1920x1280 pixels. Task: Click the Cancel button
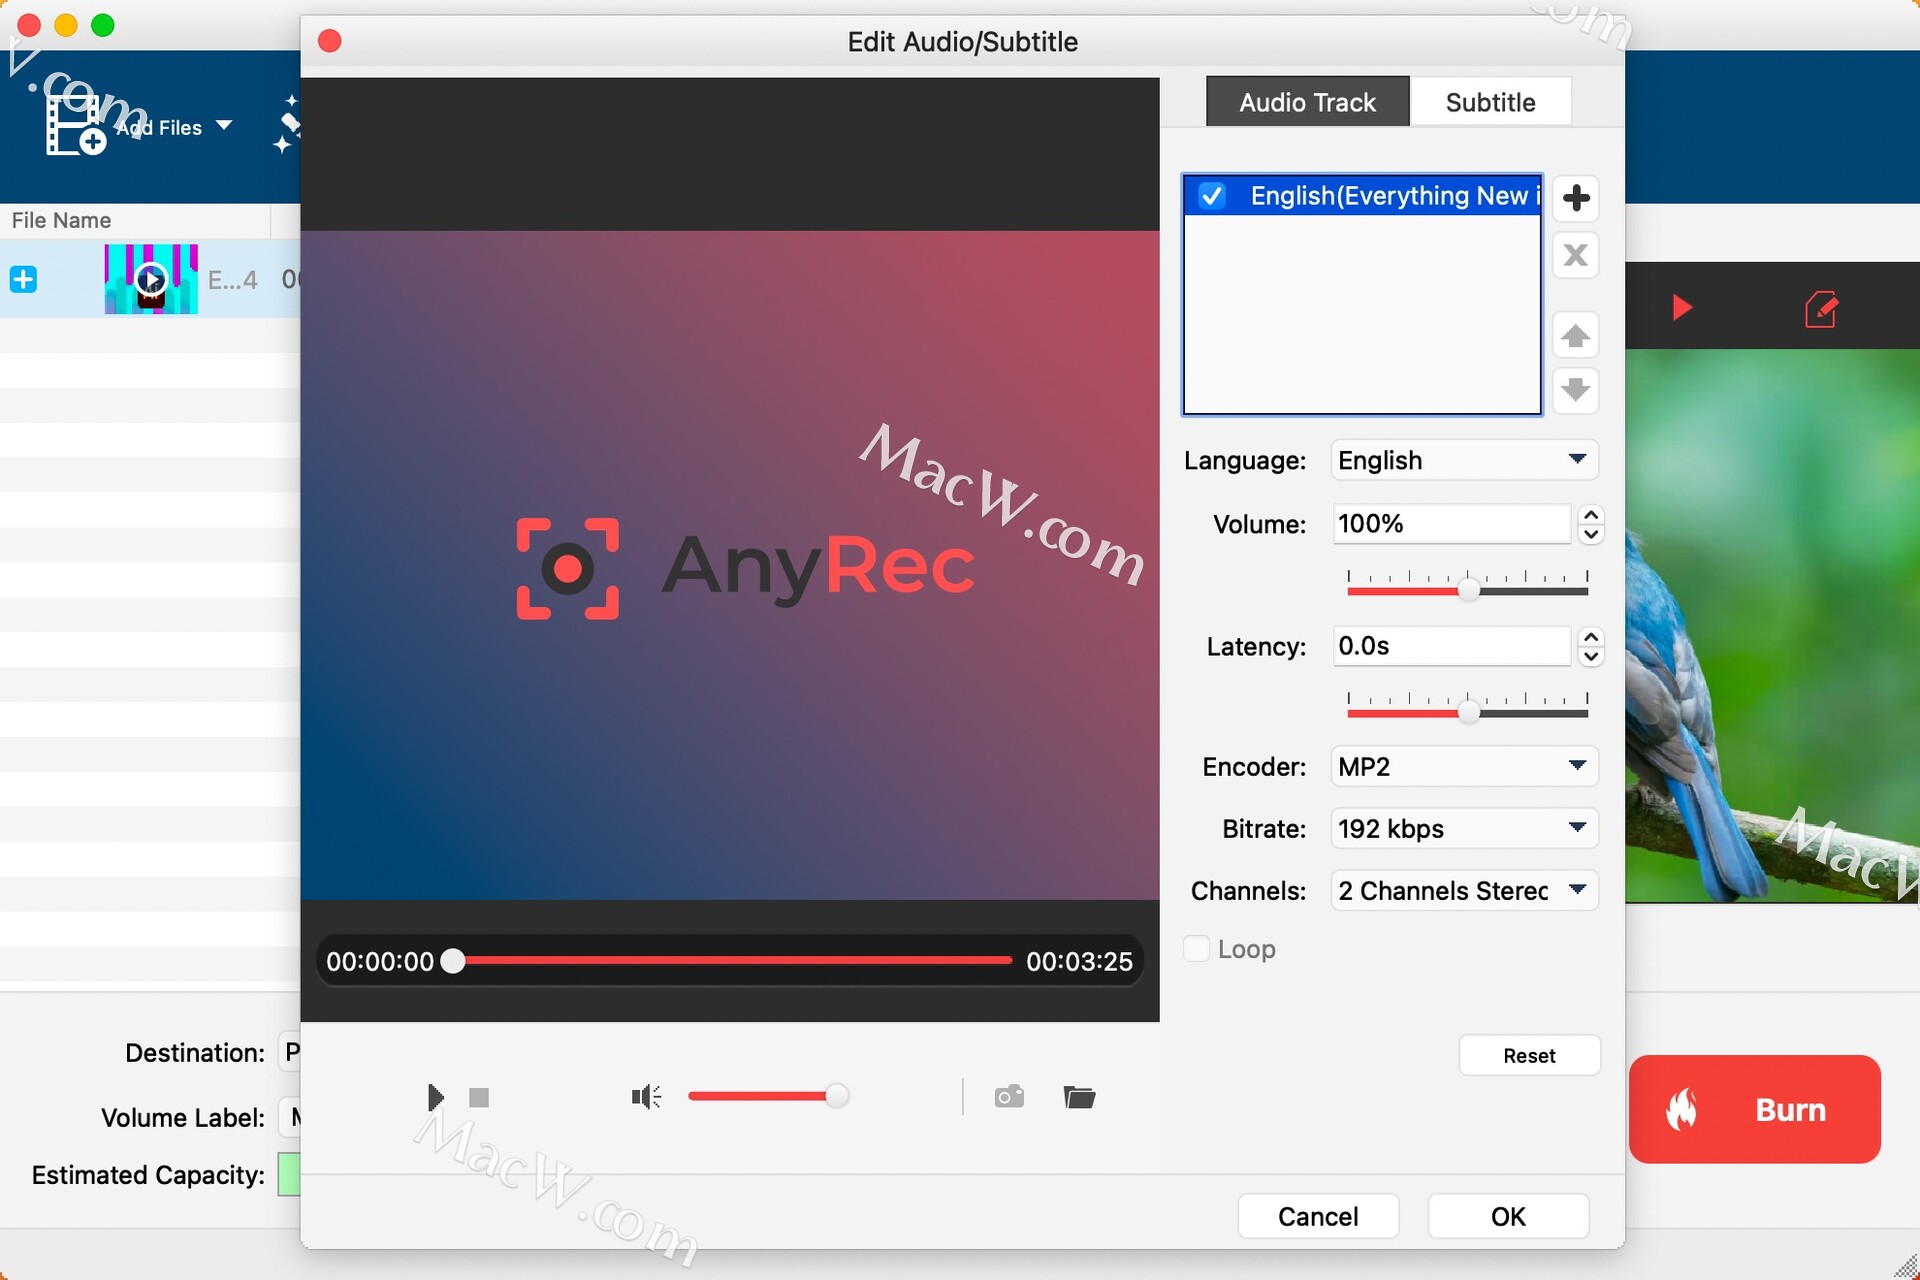coord(1318,1216)
